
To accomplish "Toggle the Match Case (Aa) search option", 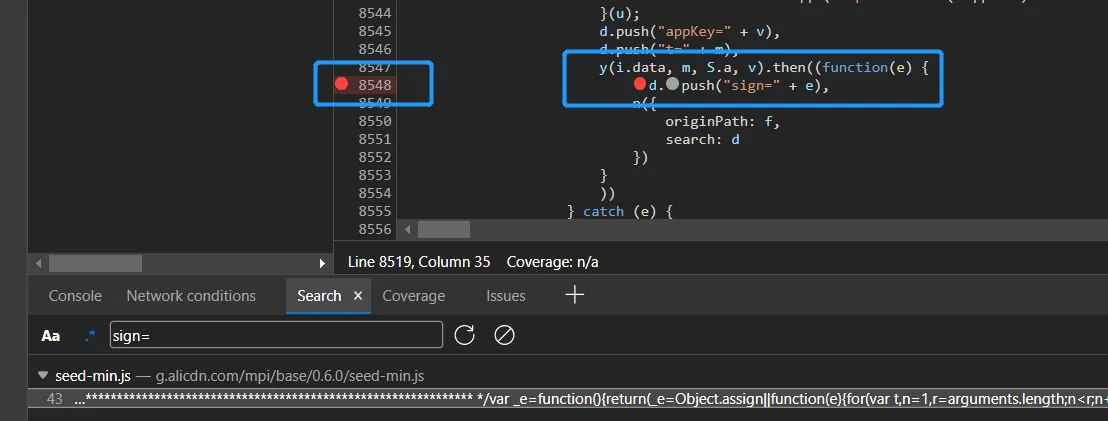I will click(50, 336).
